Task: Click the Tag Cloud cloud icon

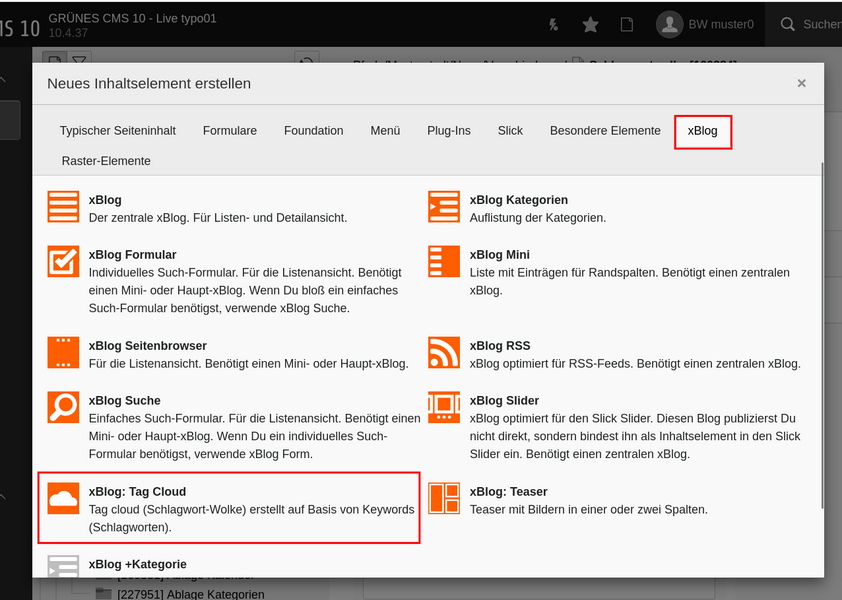Action: coord(63,498)
